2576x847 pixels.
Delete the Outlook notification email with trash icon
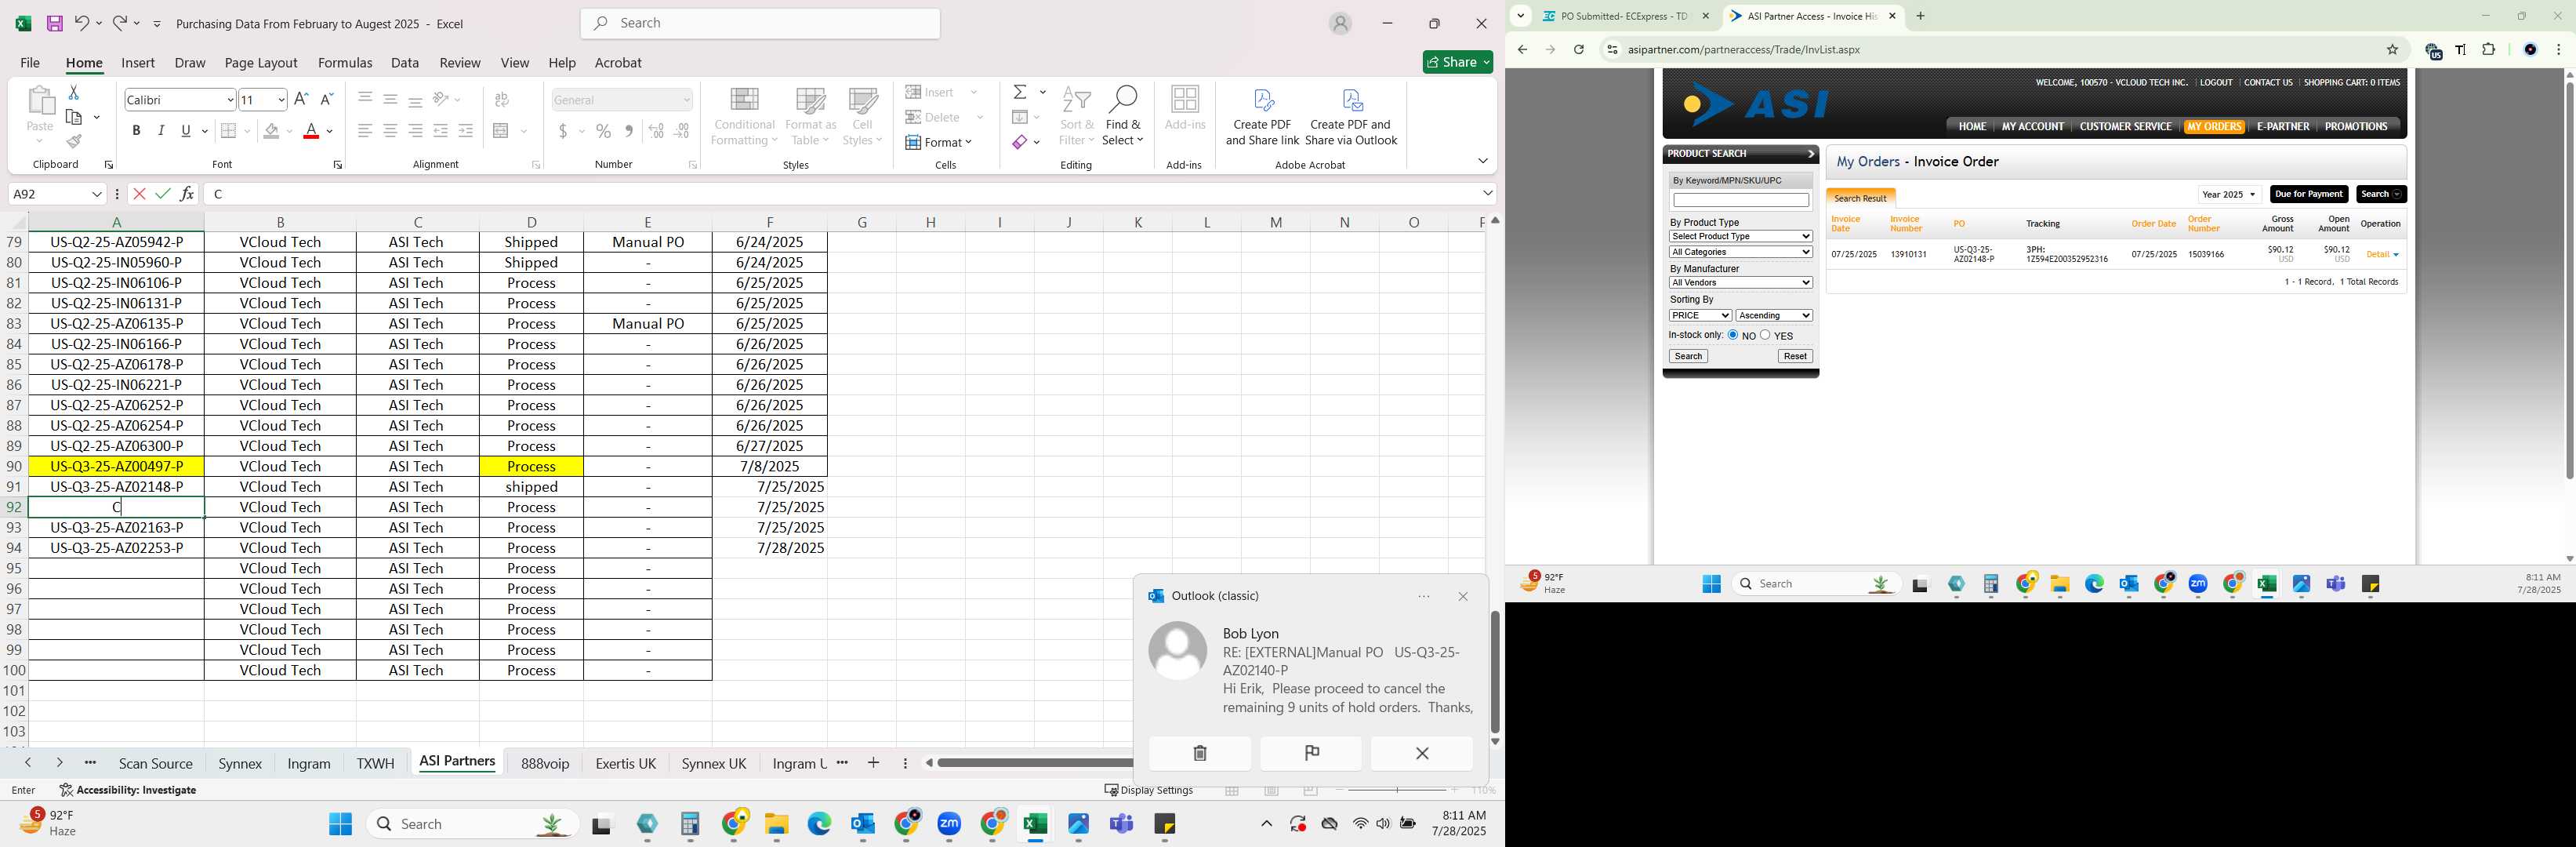click(x=1200, y=753)
